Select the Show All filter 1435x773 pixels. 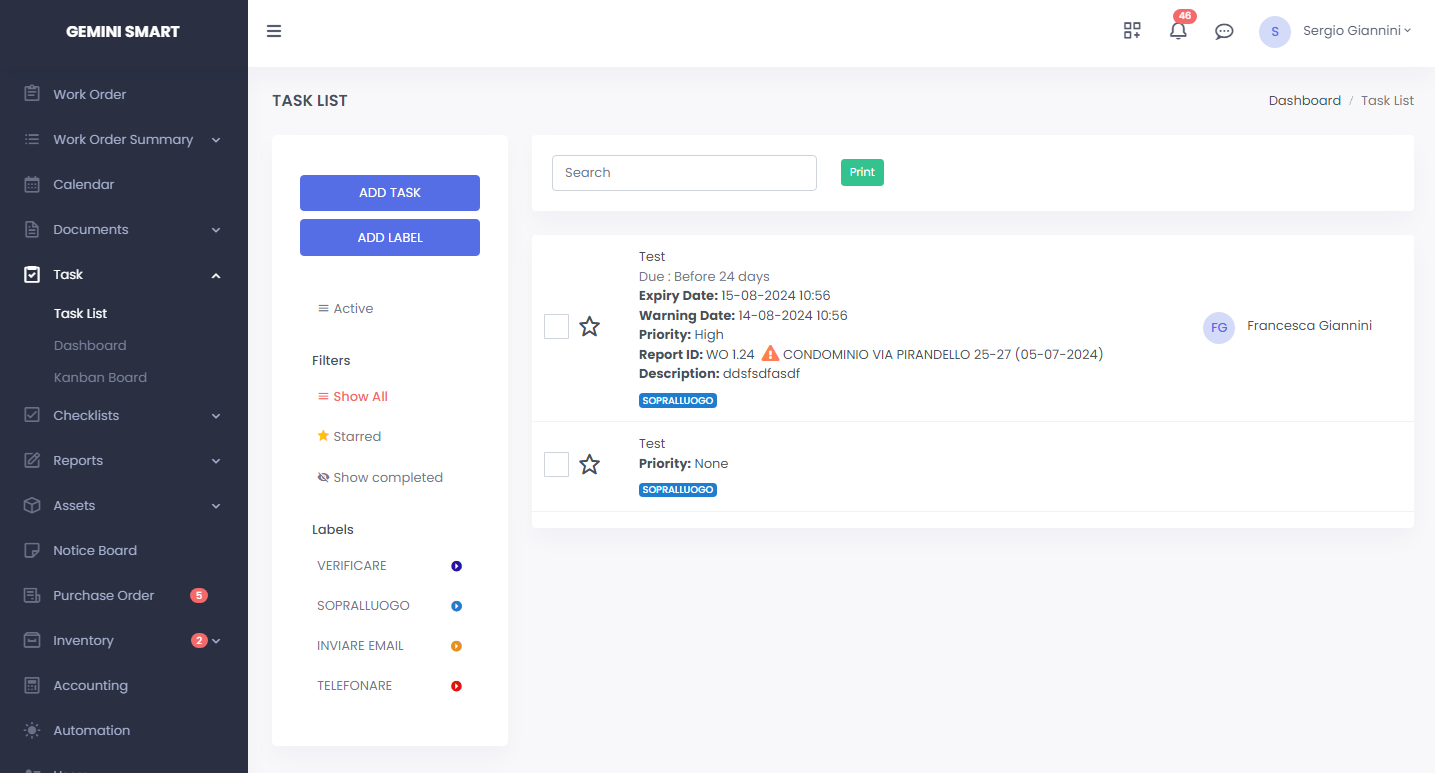pos(352,396)
